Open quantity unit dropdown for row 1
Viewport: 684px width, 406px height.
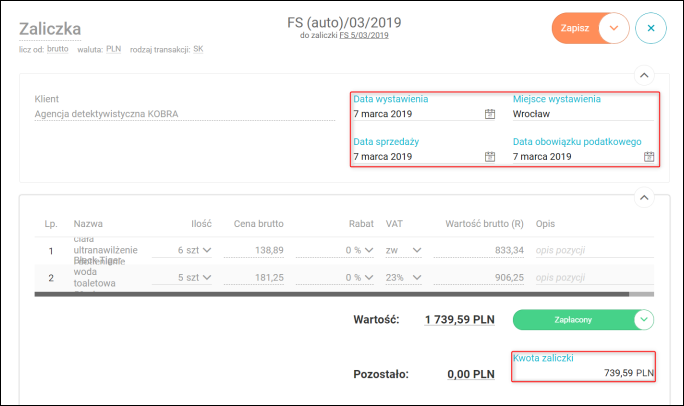click(x=207, y=250)
